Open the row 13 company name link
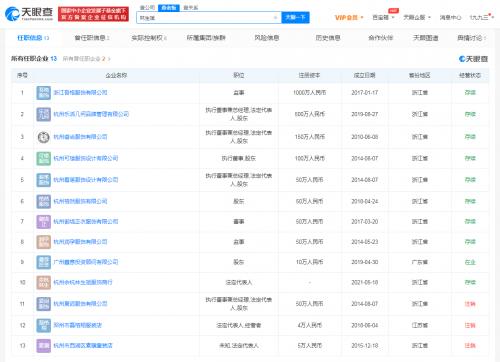 (83, 346)
